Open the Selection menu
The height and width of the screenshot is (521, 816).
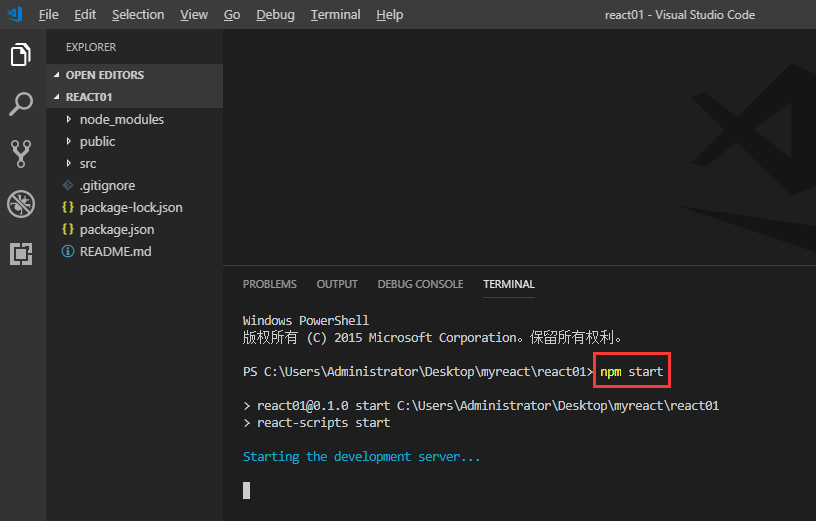pyautogui.click(x=138, y=15)
